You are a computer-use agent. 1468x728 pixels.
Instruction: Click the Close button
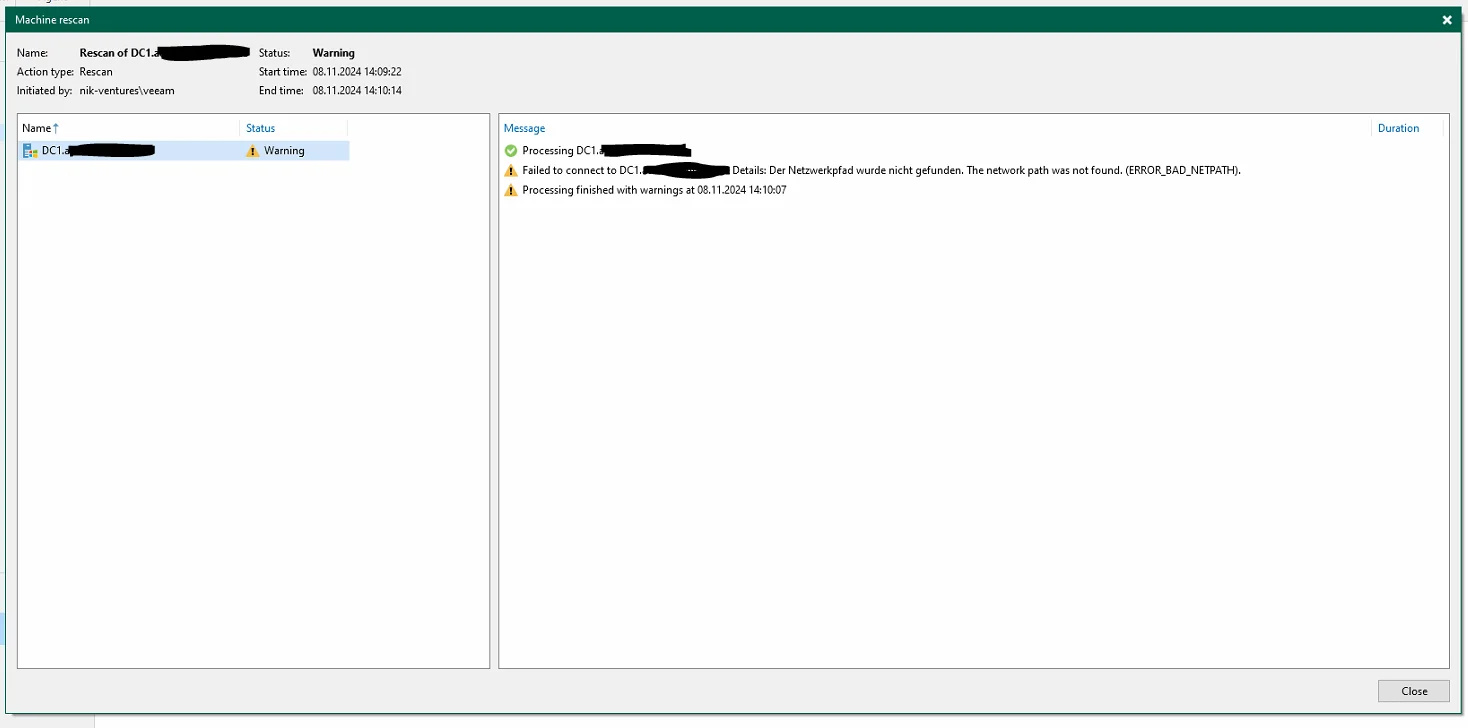[1413, 691]
